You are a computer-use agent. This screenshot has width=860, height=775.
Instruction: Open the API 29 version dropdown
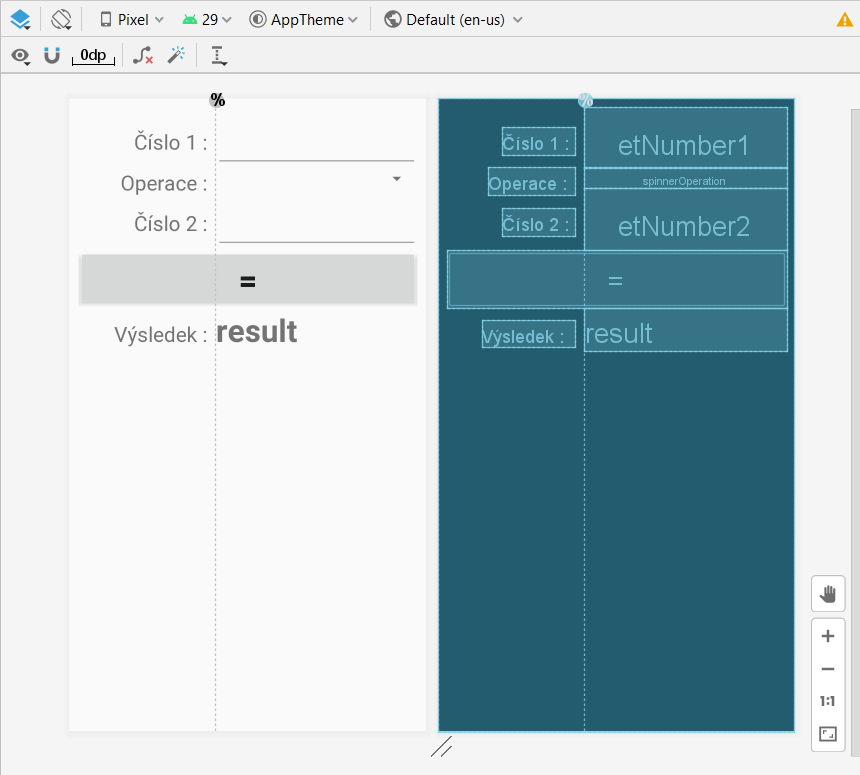tap(207, 20)
